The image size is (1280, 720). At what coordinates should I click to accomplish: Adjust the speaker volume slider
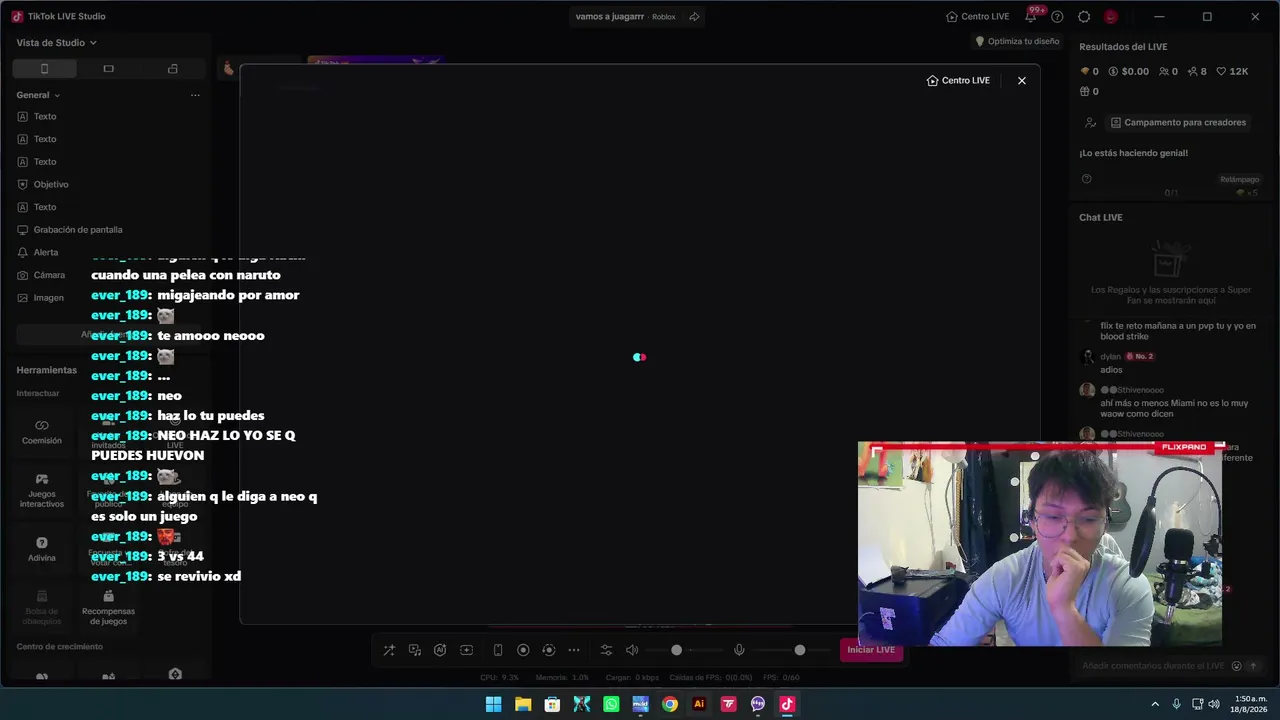tap(677, 650)
